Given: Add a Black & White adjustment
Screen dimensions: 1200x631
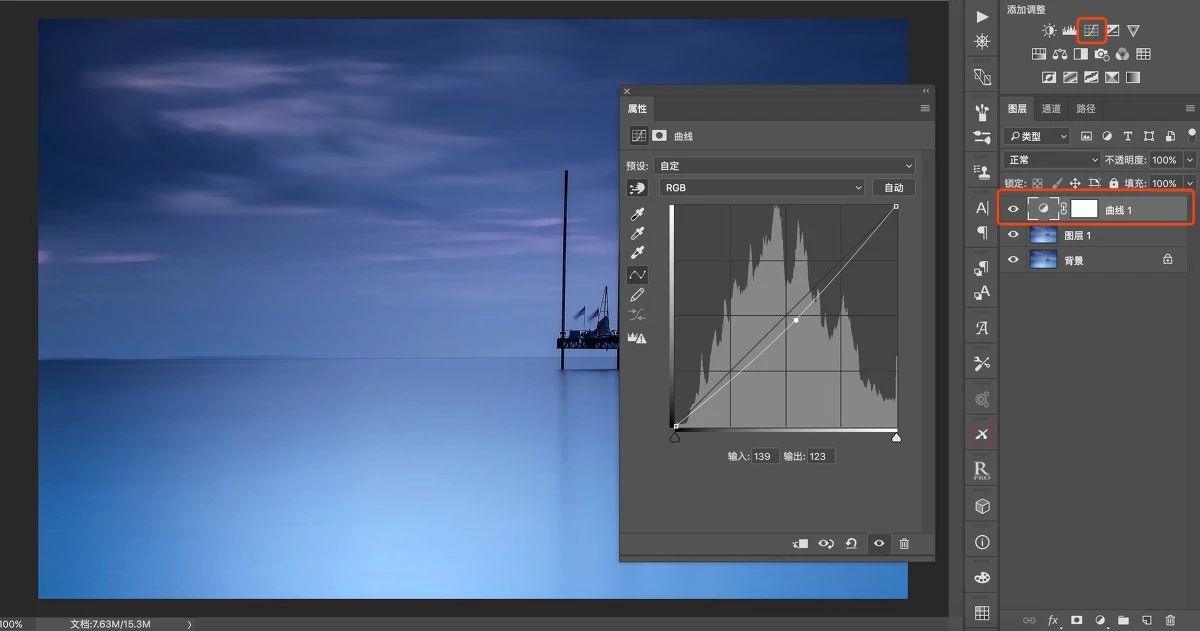Looking at the screenshot, I should (1081, 54).
